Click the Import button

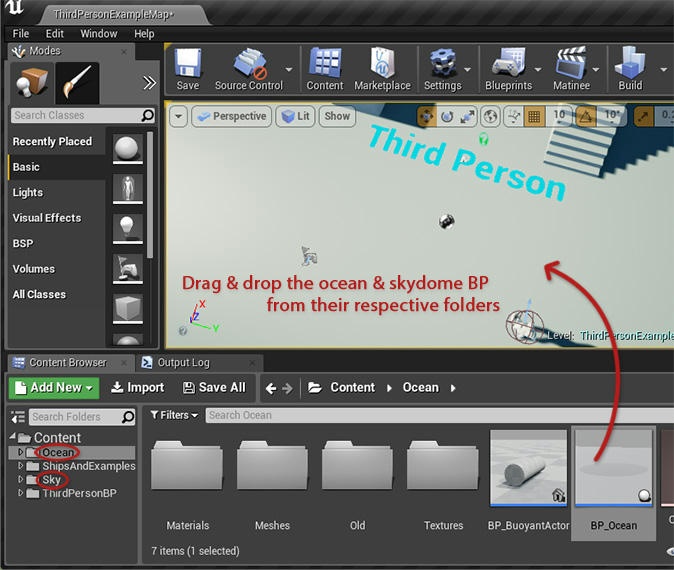click(137, 387)
